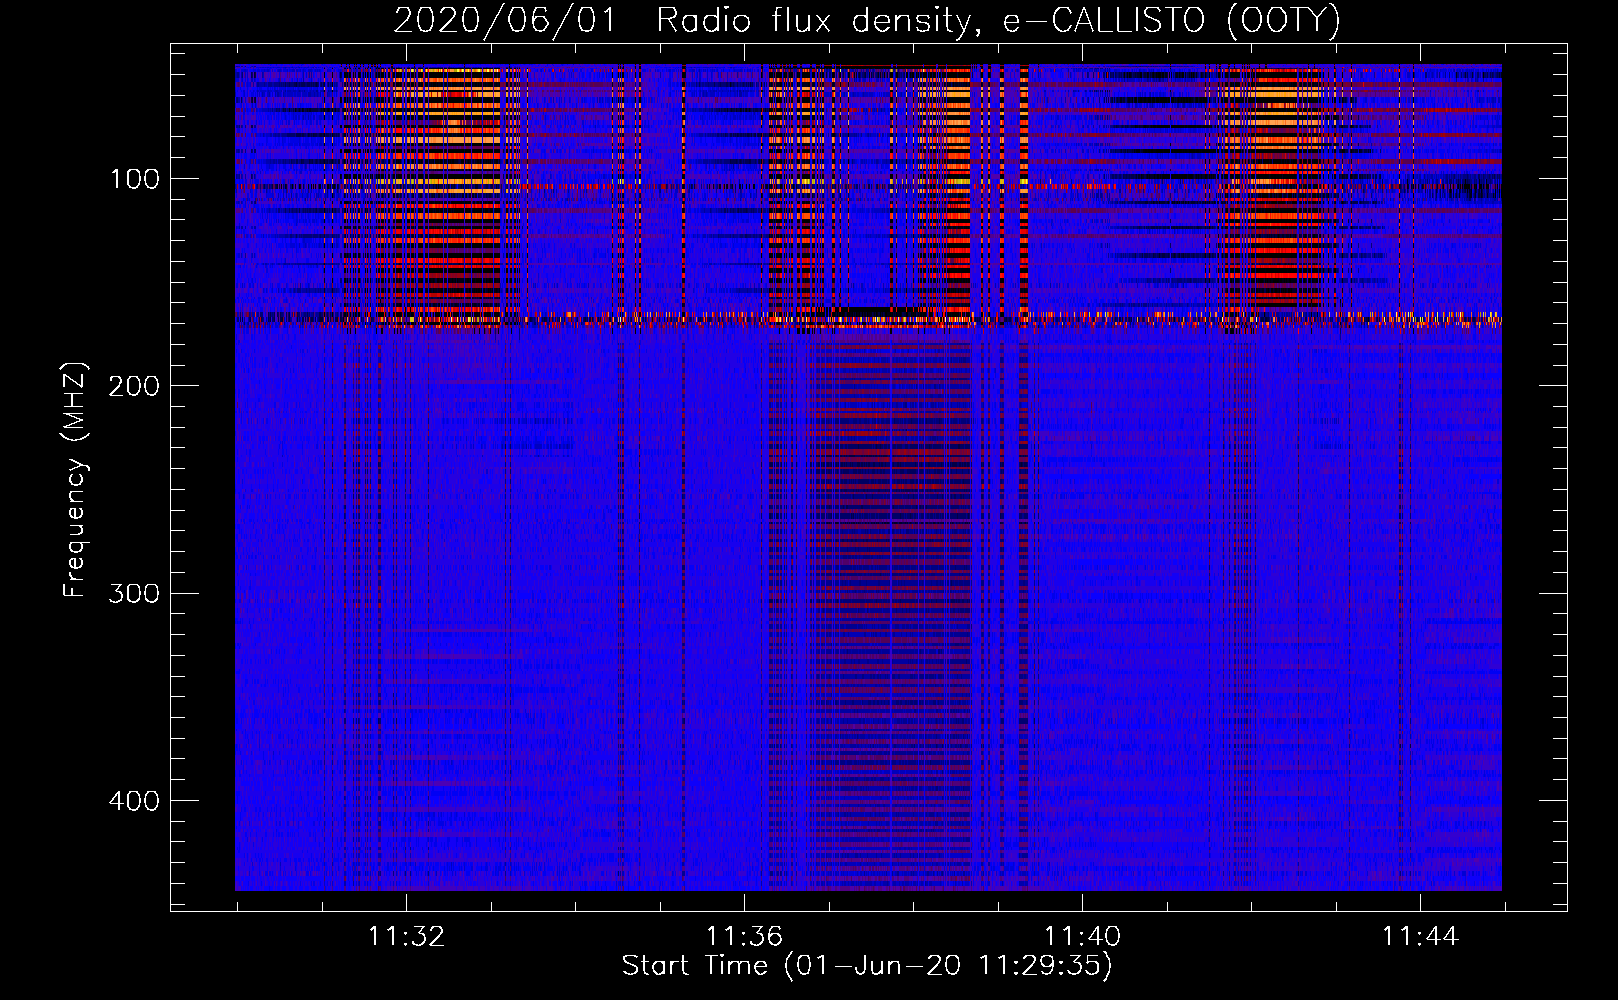The height and width of the screenshot is (1000, 1618).
Task: Click the "Start Time (01-Jun-20 11:29:35)" x-axis label
Action: tap(867, 966)
